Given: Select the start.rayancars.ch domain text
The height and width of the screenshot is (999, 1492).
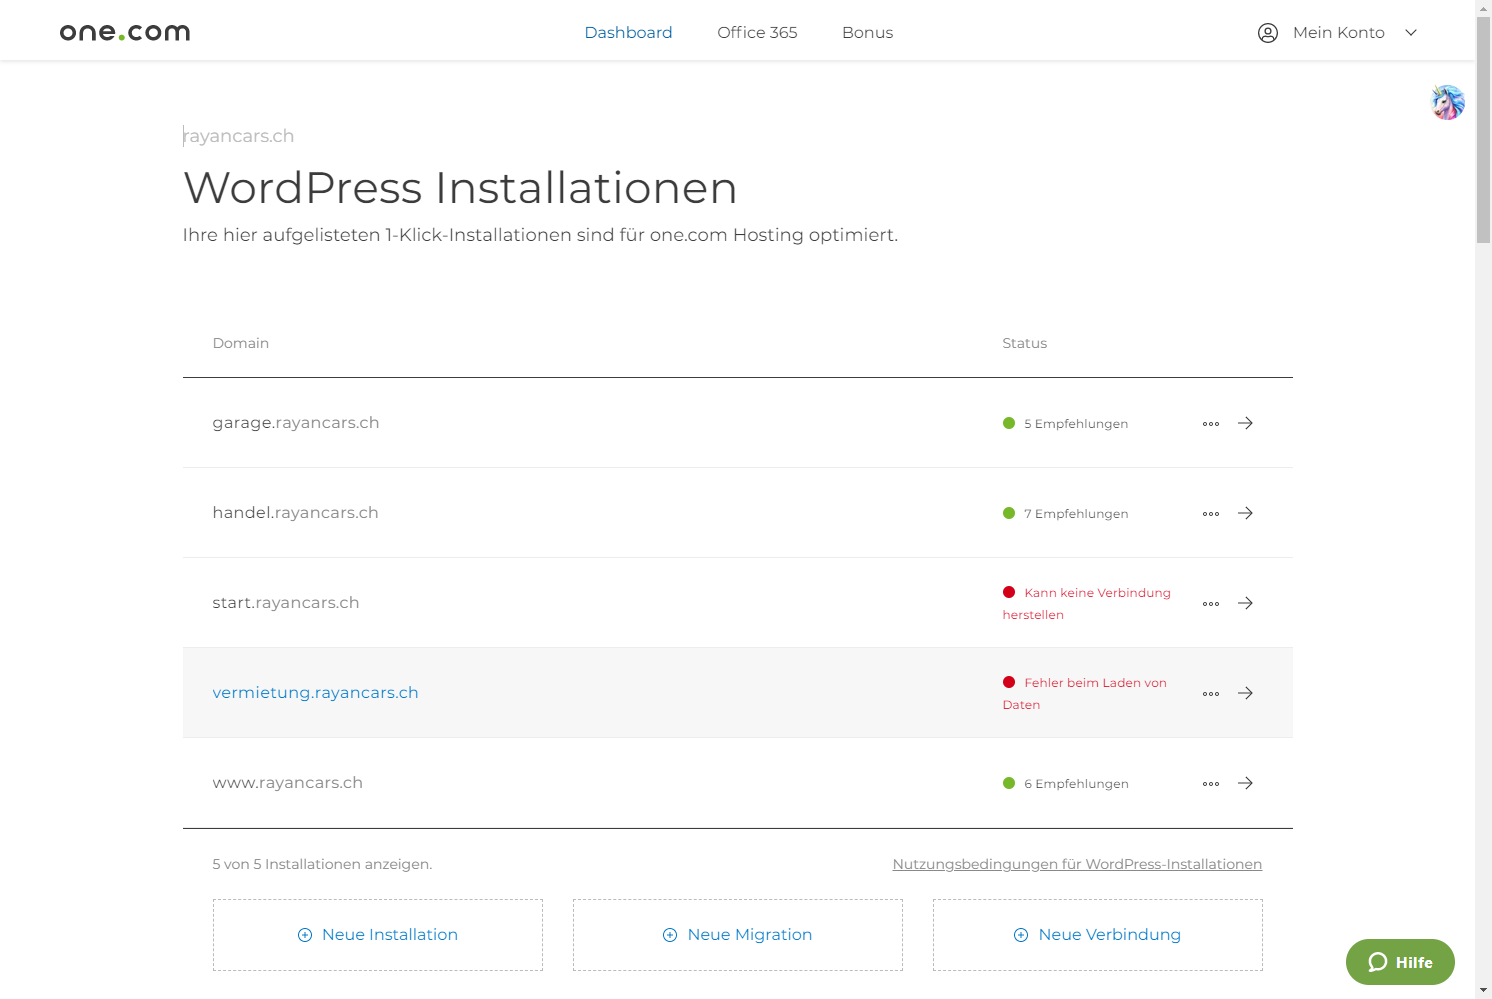Looking at the screenshot, I should [286, 602].
